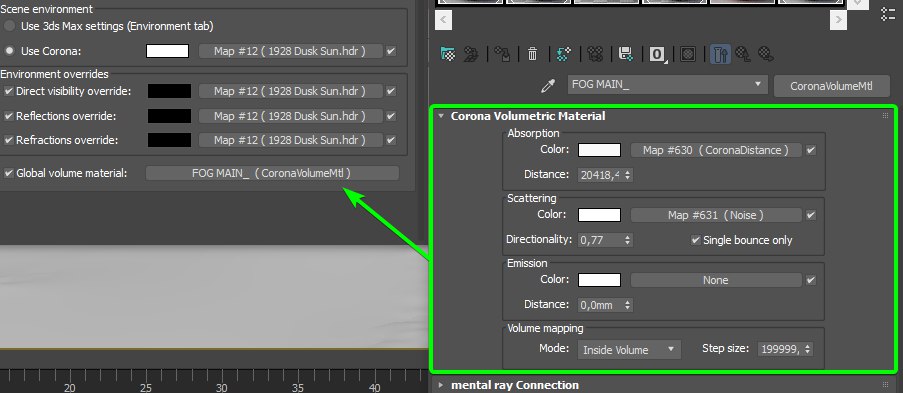The image size is (903, 393).
Task: Open Map #630 (CoronaDistance) absorption map
Action: click(x=716, y=150)
